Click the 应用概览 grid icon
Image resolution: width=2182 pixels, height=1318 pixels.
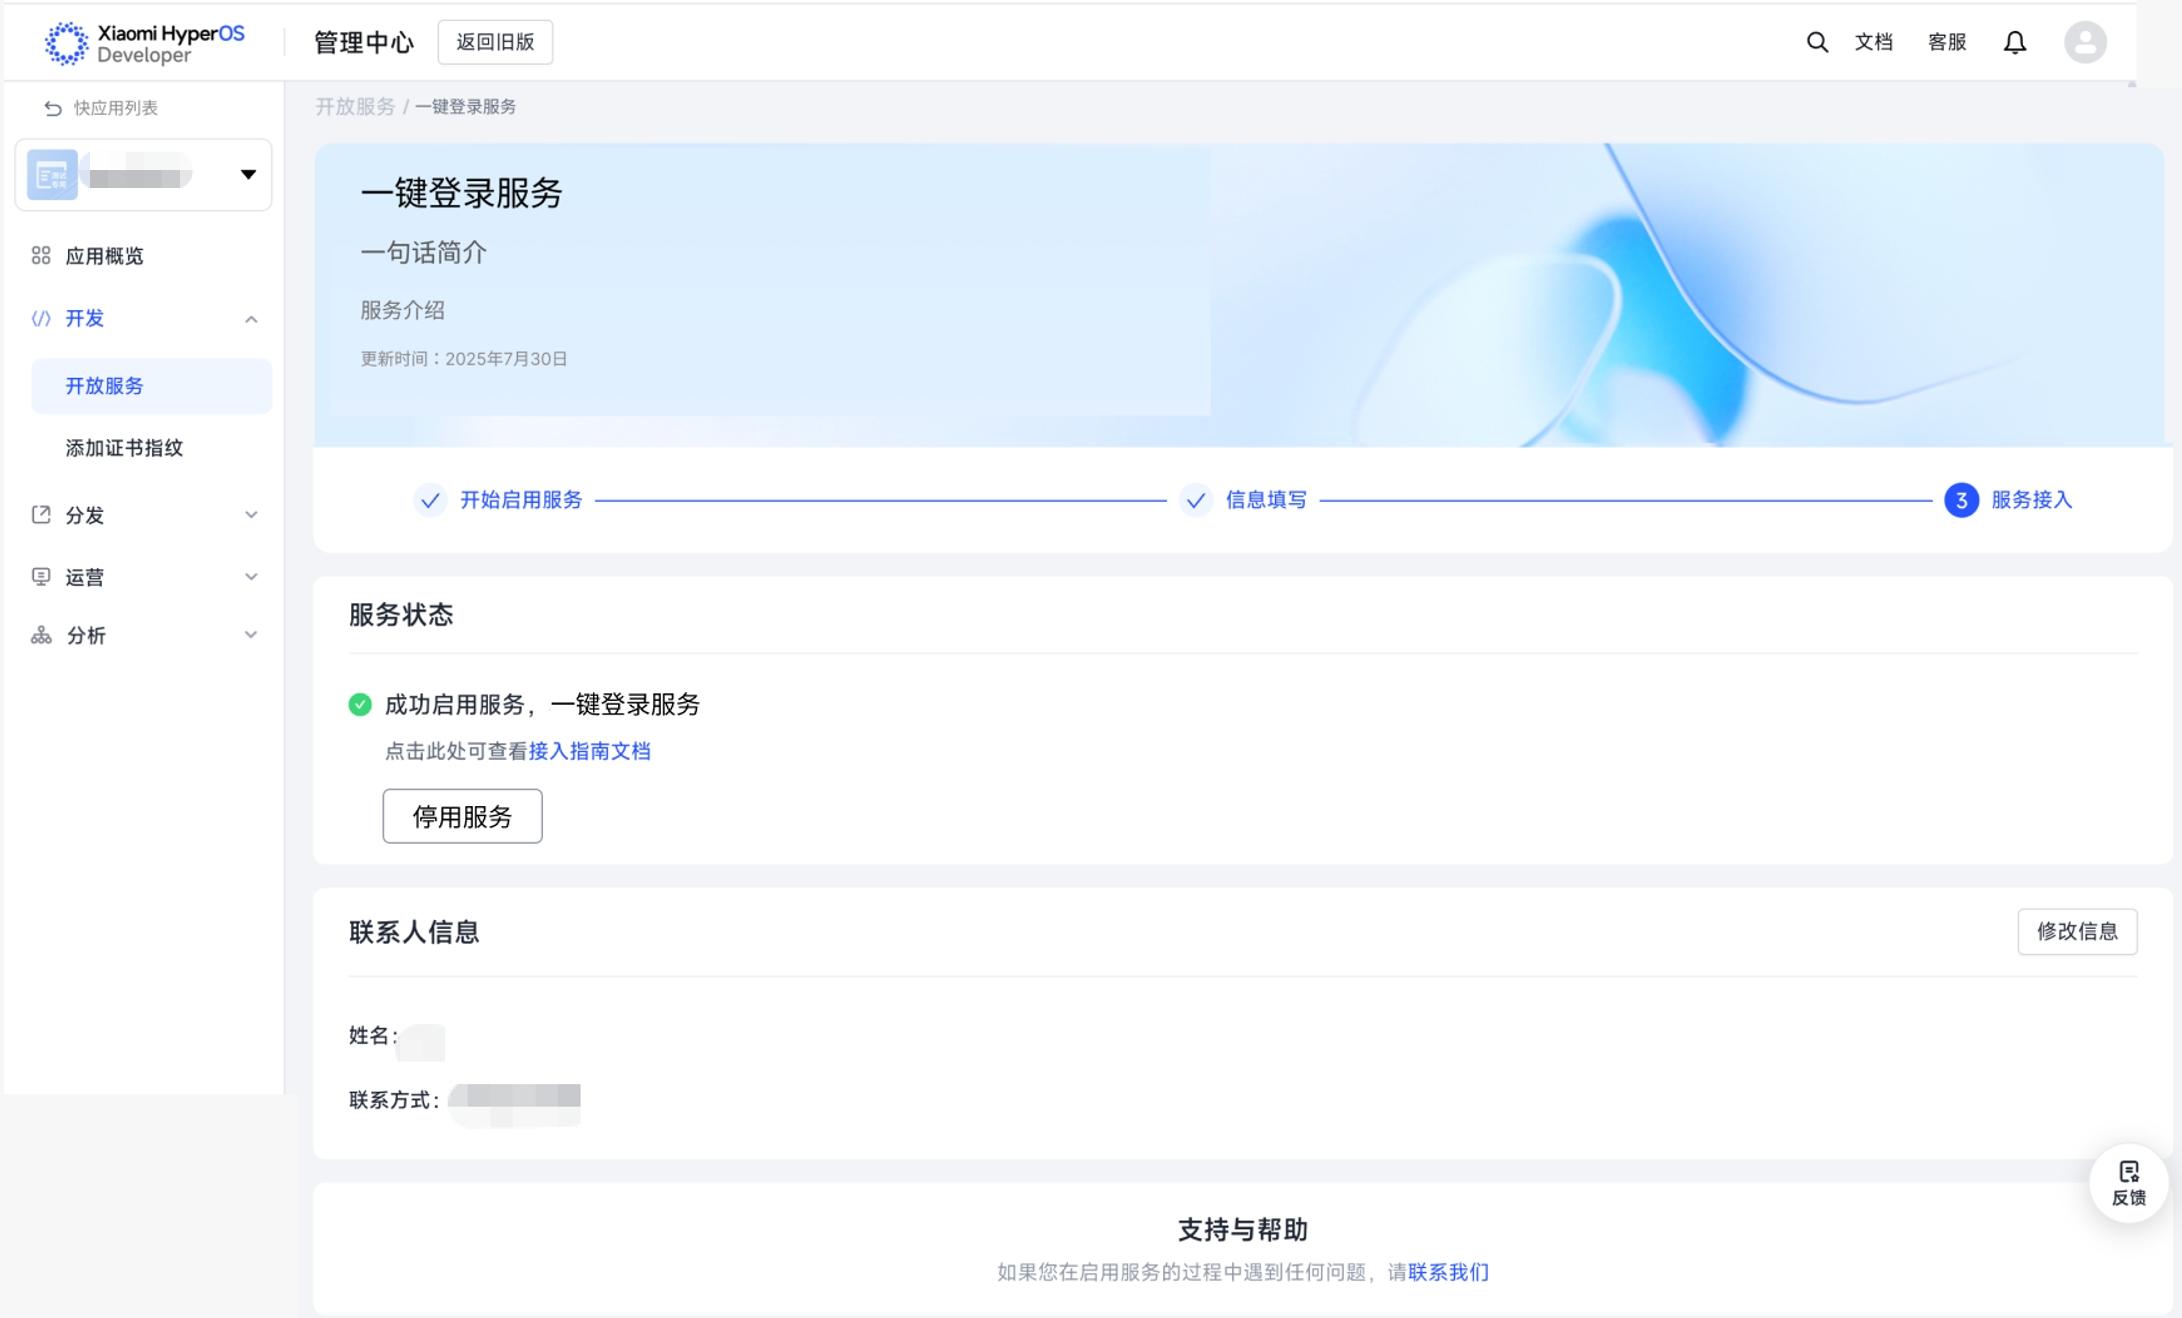[x=41, y=256]
